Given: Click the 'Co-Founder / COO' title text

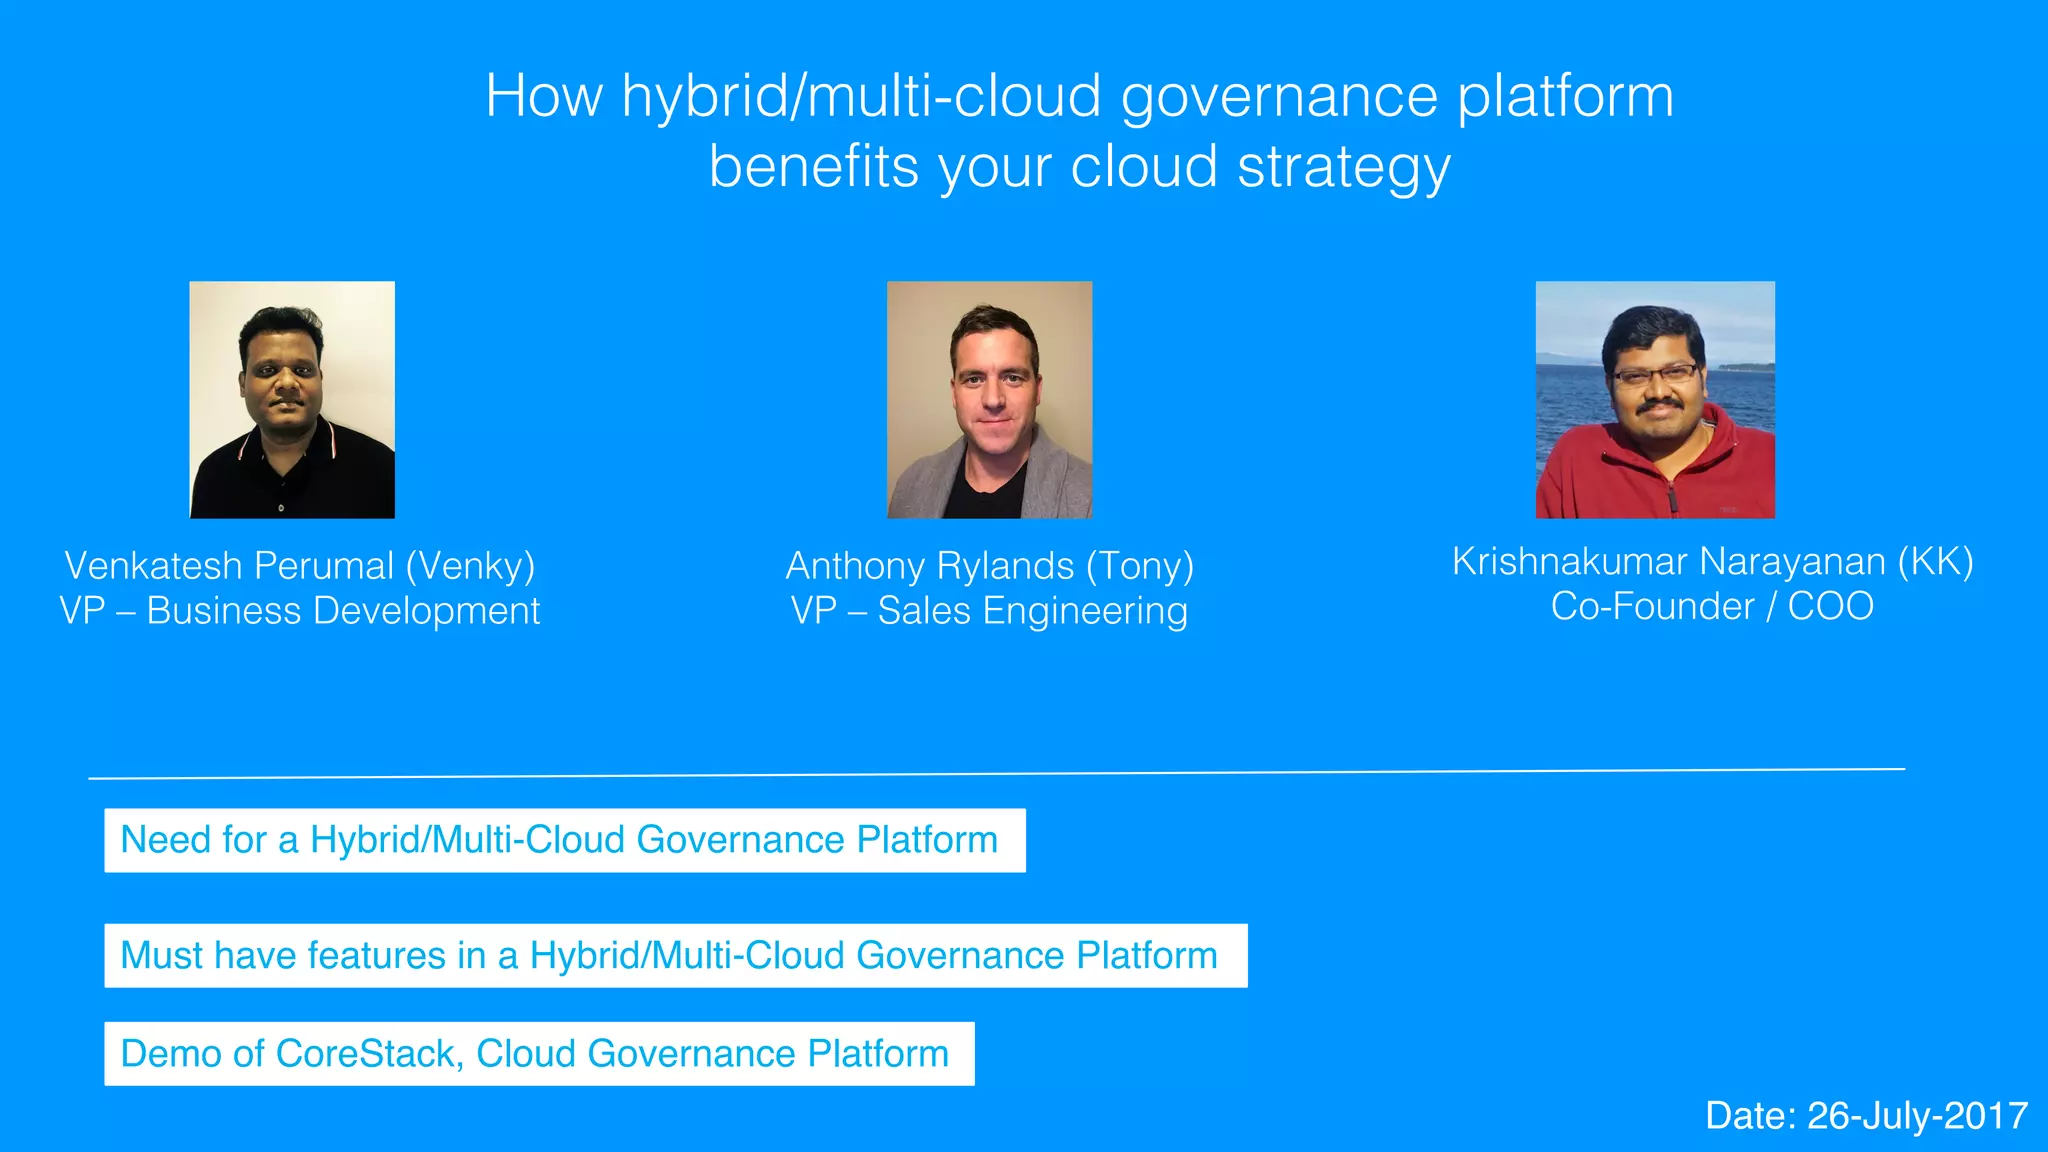Looking at the screenshot, I should [x=1712, y=607].
